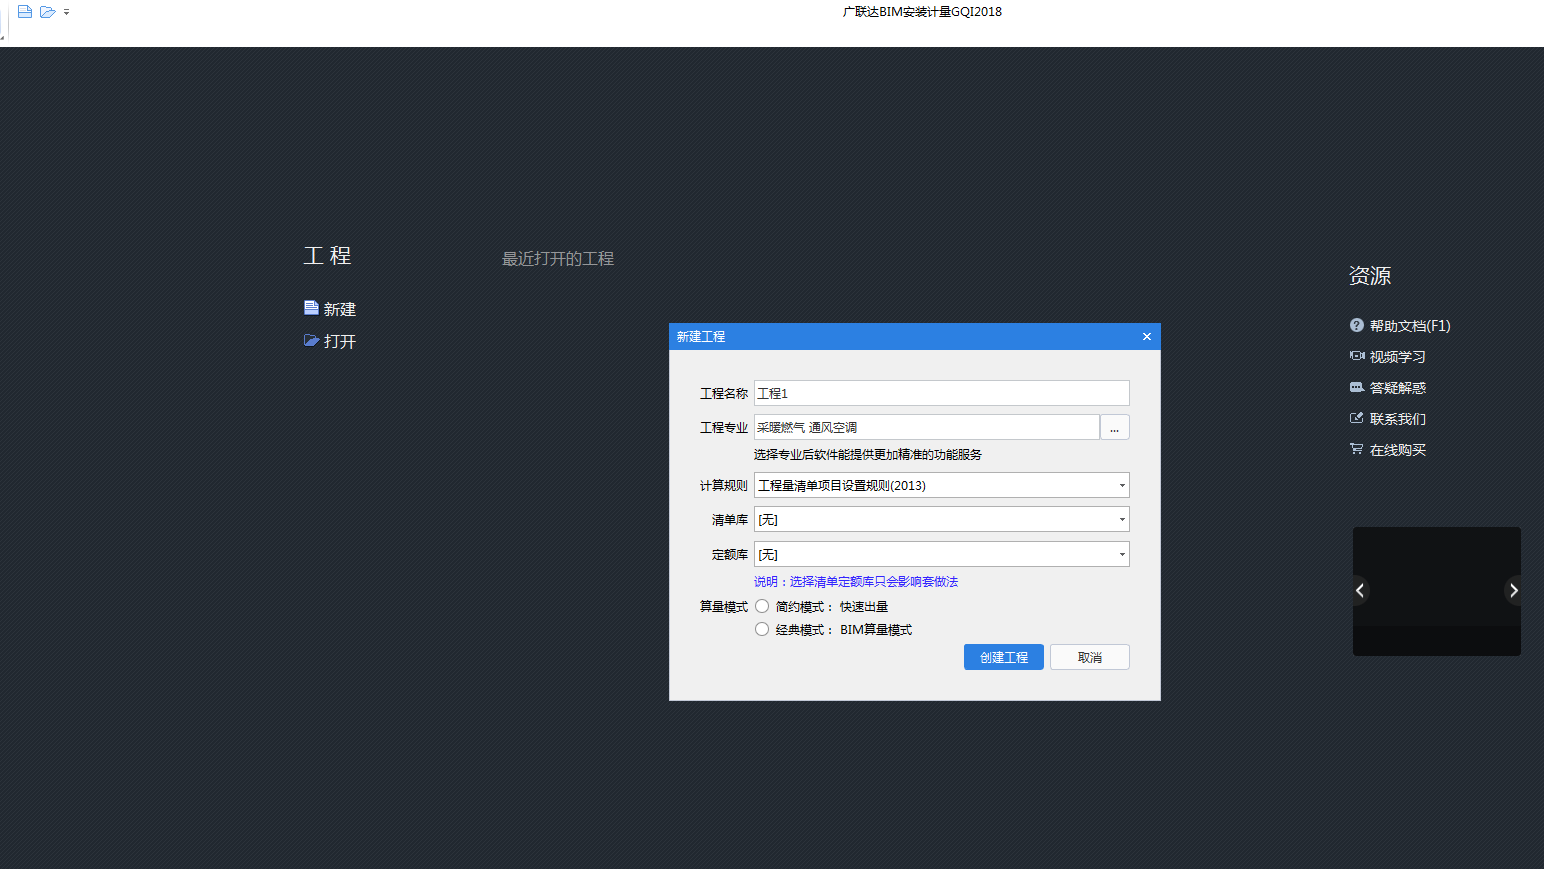Open 联系我们 contact link
The image size is (1544, 869).
(x=1398, y=419)
